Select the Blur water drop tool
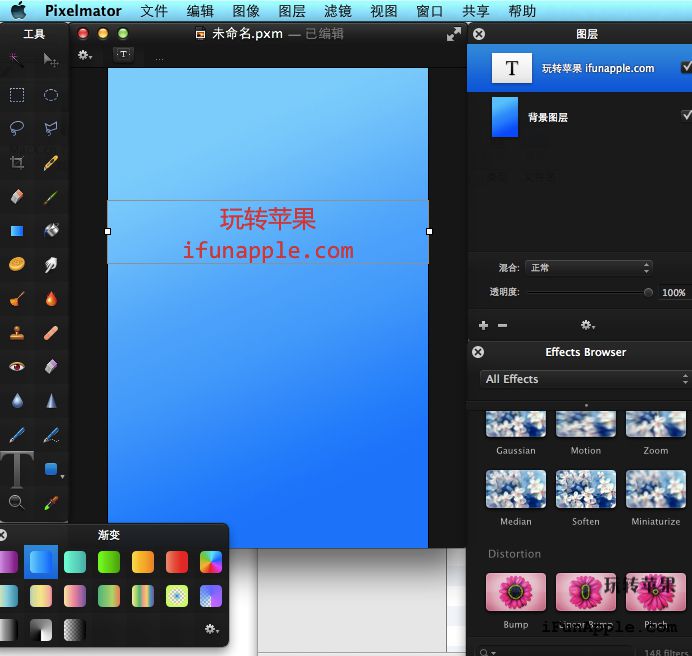The width and height of the screenshot is (692, 656). [x=17, y=400]
